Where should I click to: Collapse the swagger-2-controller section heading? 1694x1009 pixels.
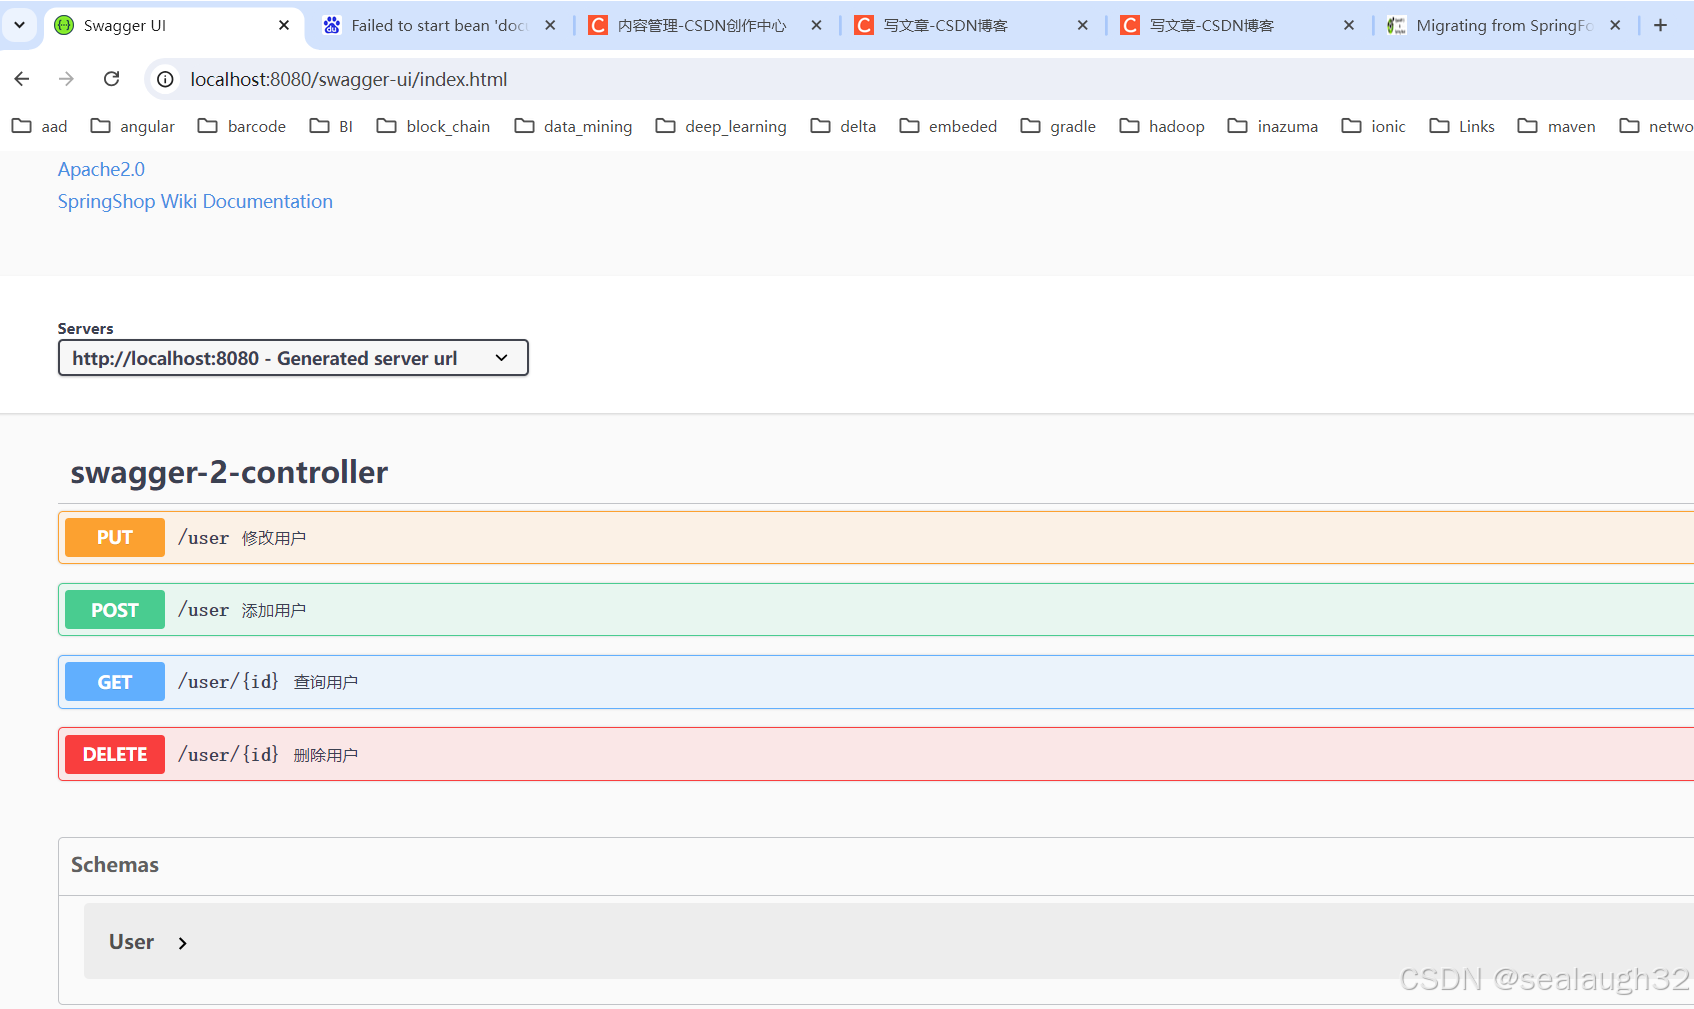(229, 472)
